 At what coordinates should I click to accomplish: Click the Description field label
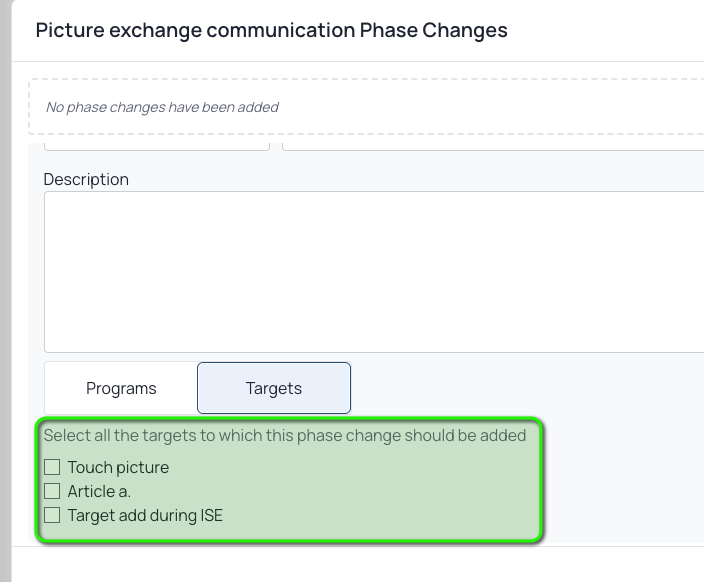86,179
